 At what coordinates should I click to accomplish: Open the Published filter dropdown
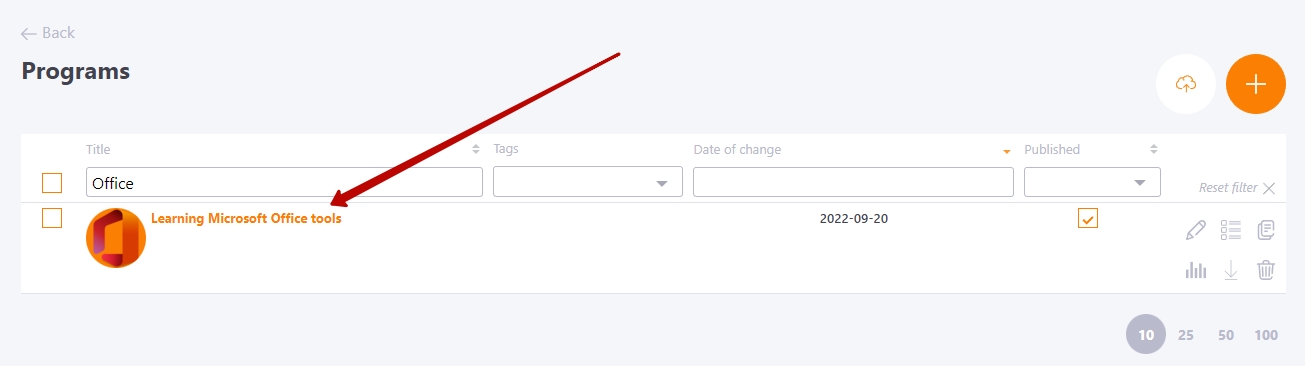[x=1092, y=182]
